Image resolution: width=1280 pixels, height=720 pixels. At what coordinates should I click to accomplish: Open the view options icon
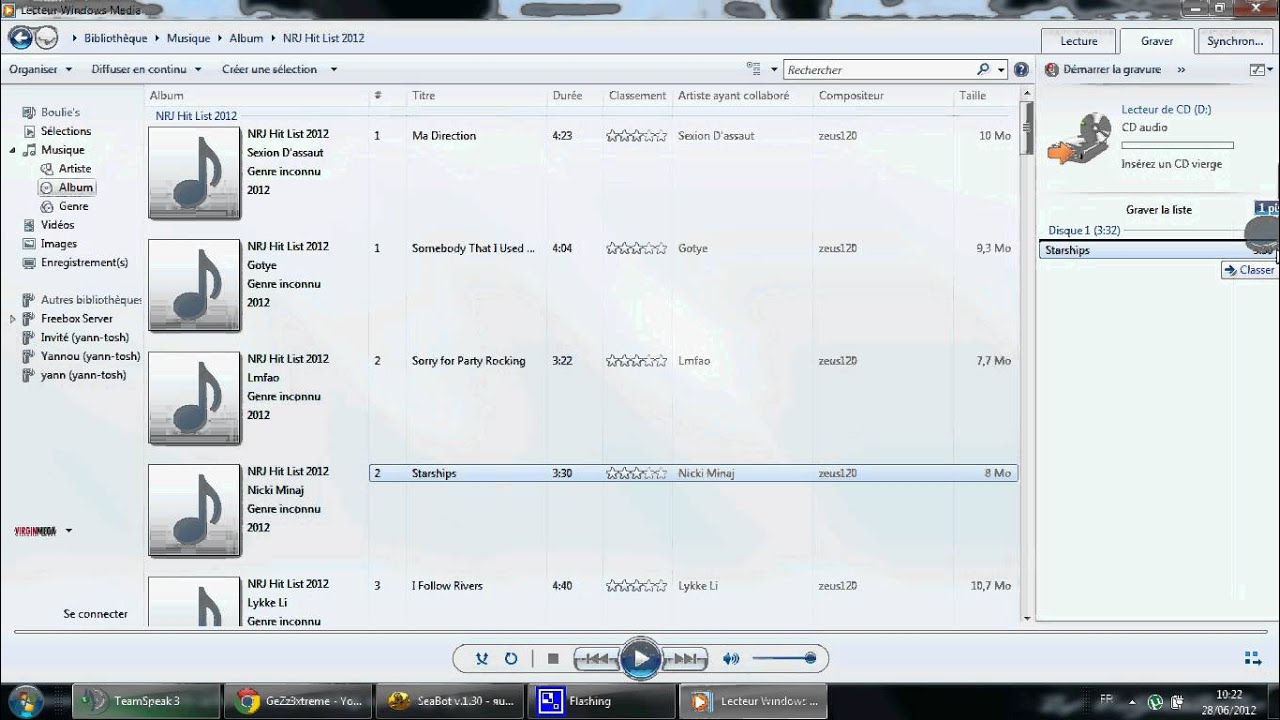pos(754,69)
